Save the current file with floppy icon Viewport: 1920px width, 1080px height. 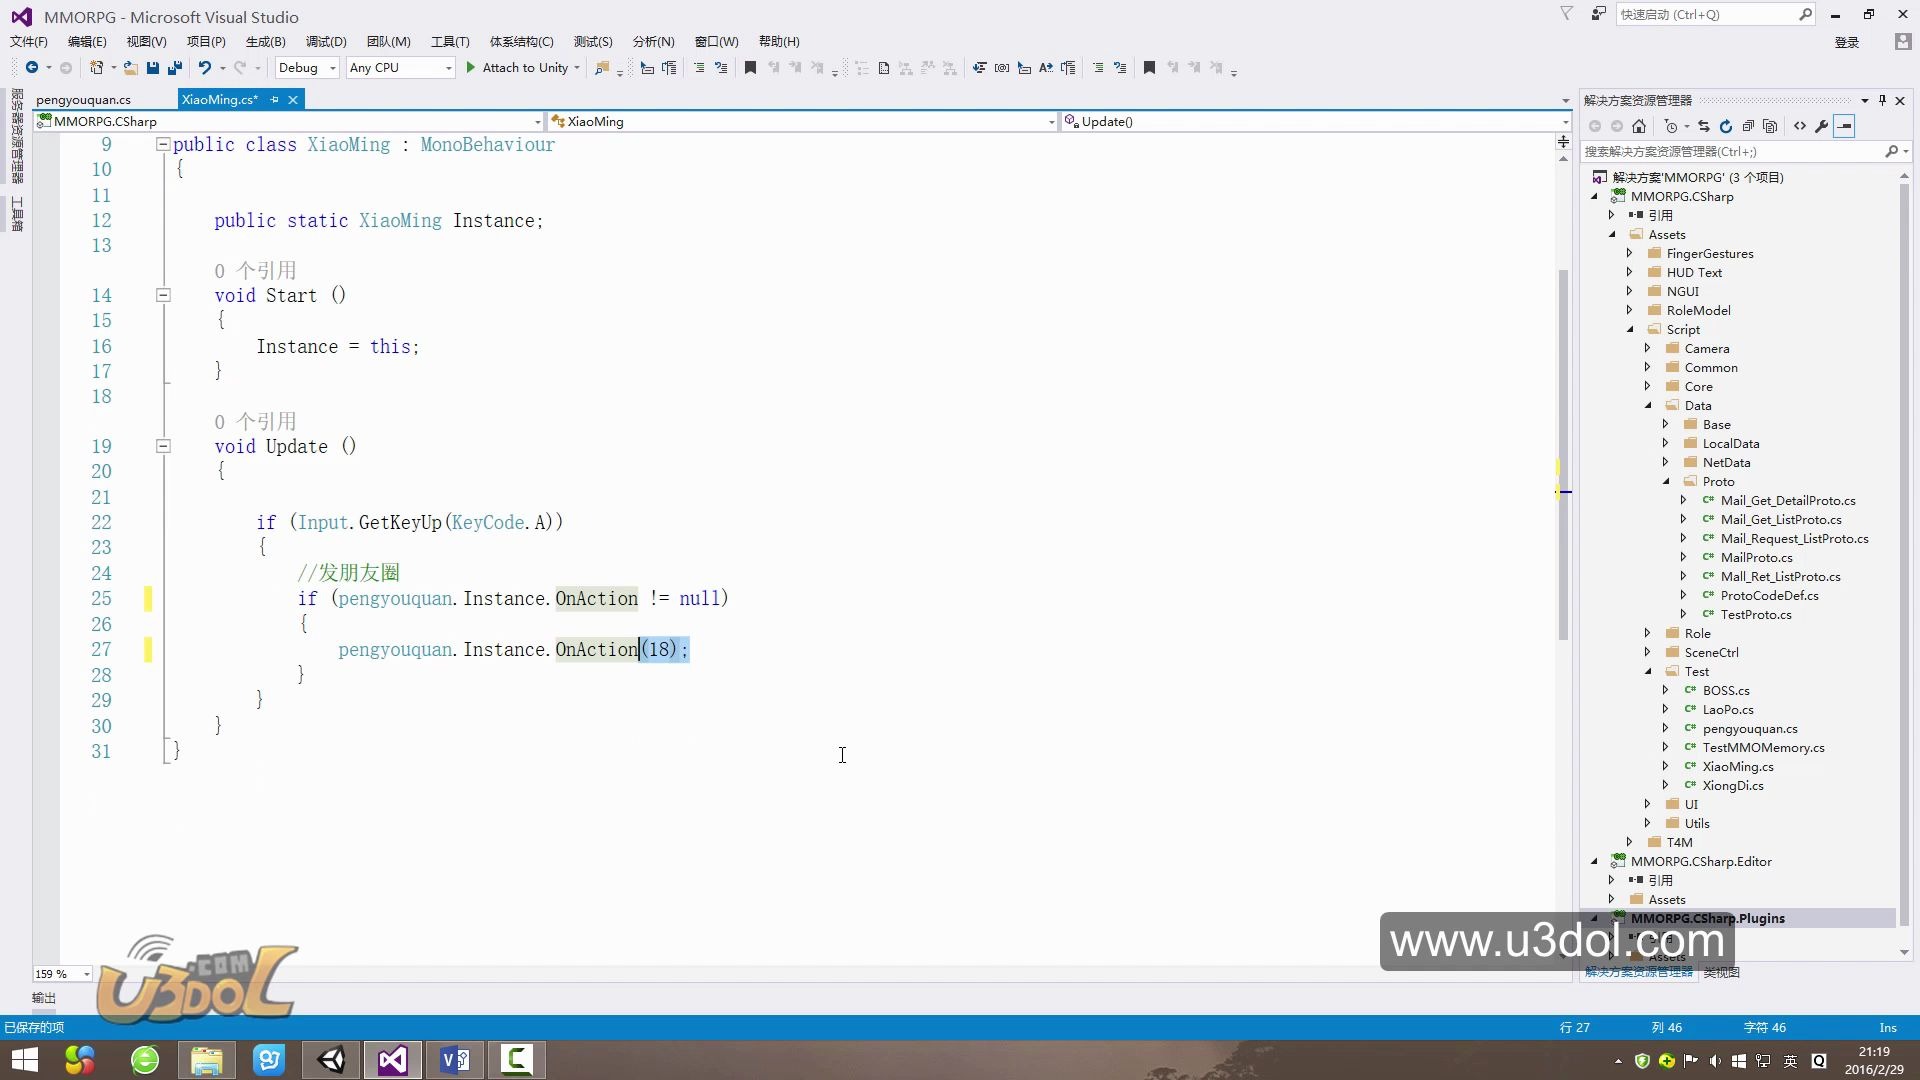click(153, 68)
